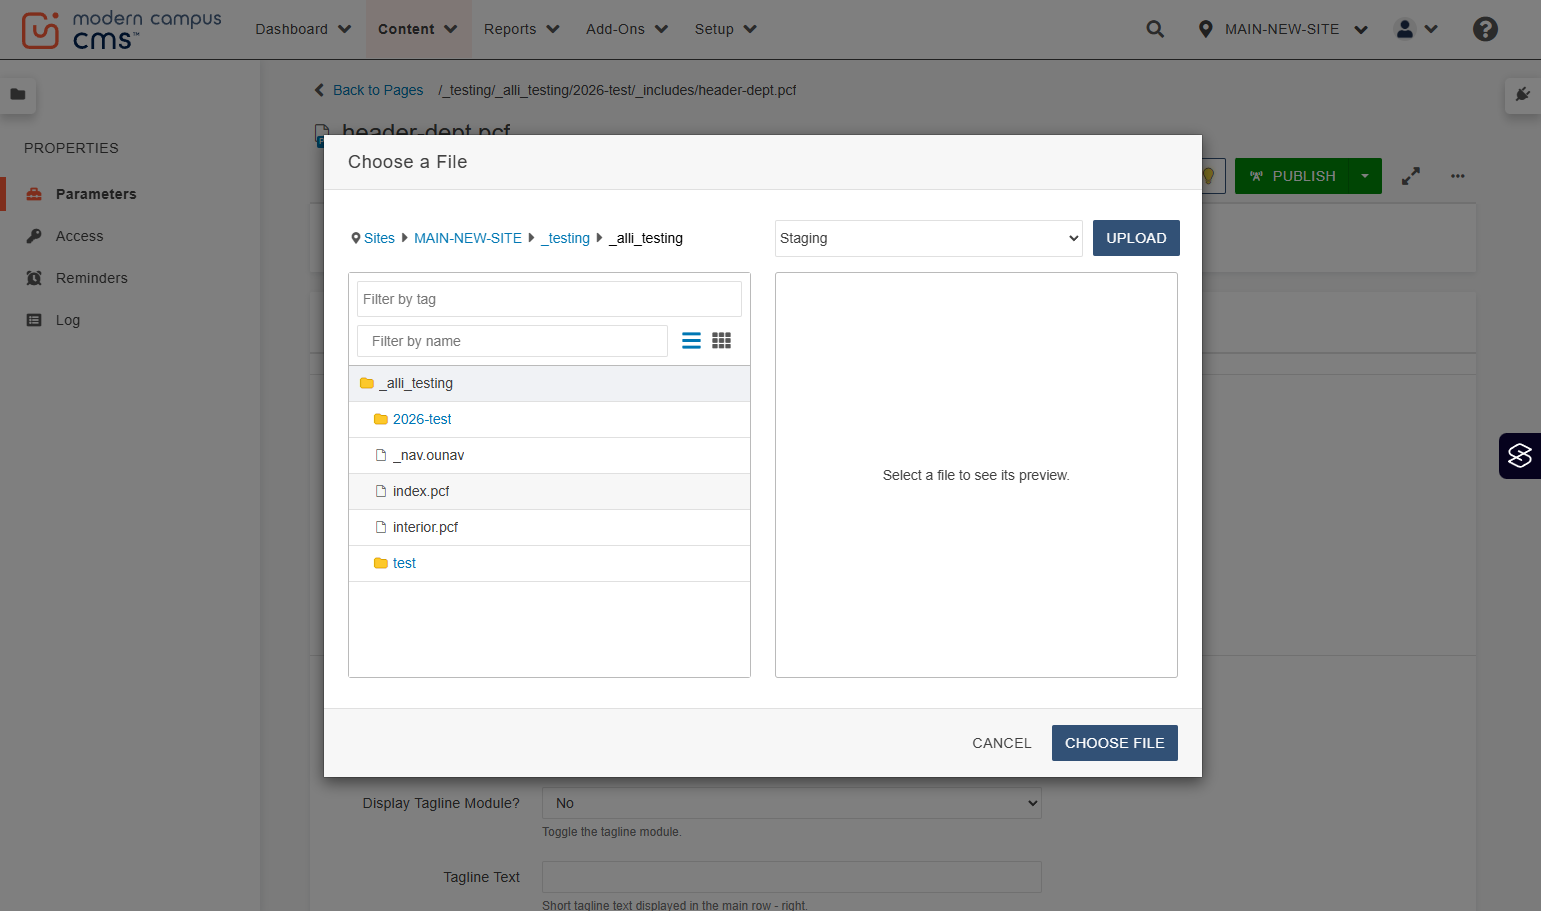Switch file chooser to grid view
1541x911 pixels.
(721, 341)
